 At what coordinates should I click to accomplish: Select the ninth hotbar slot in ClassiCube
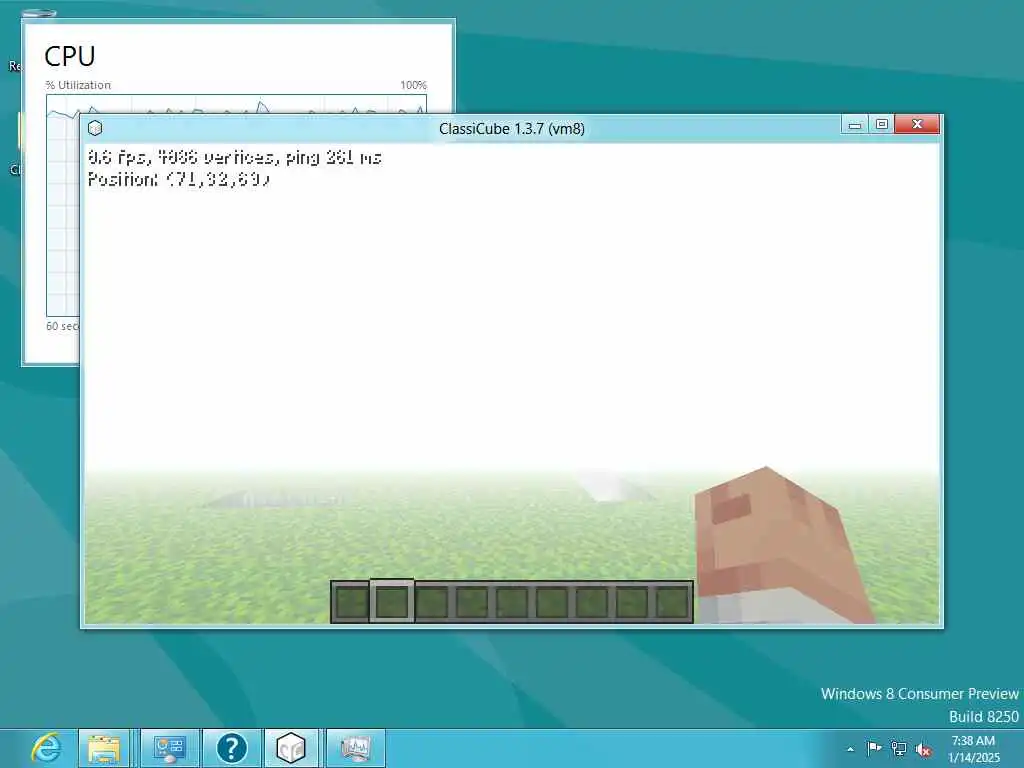[672, 601]
